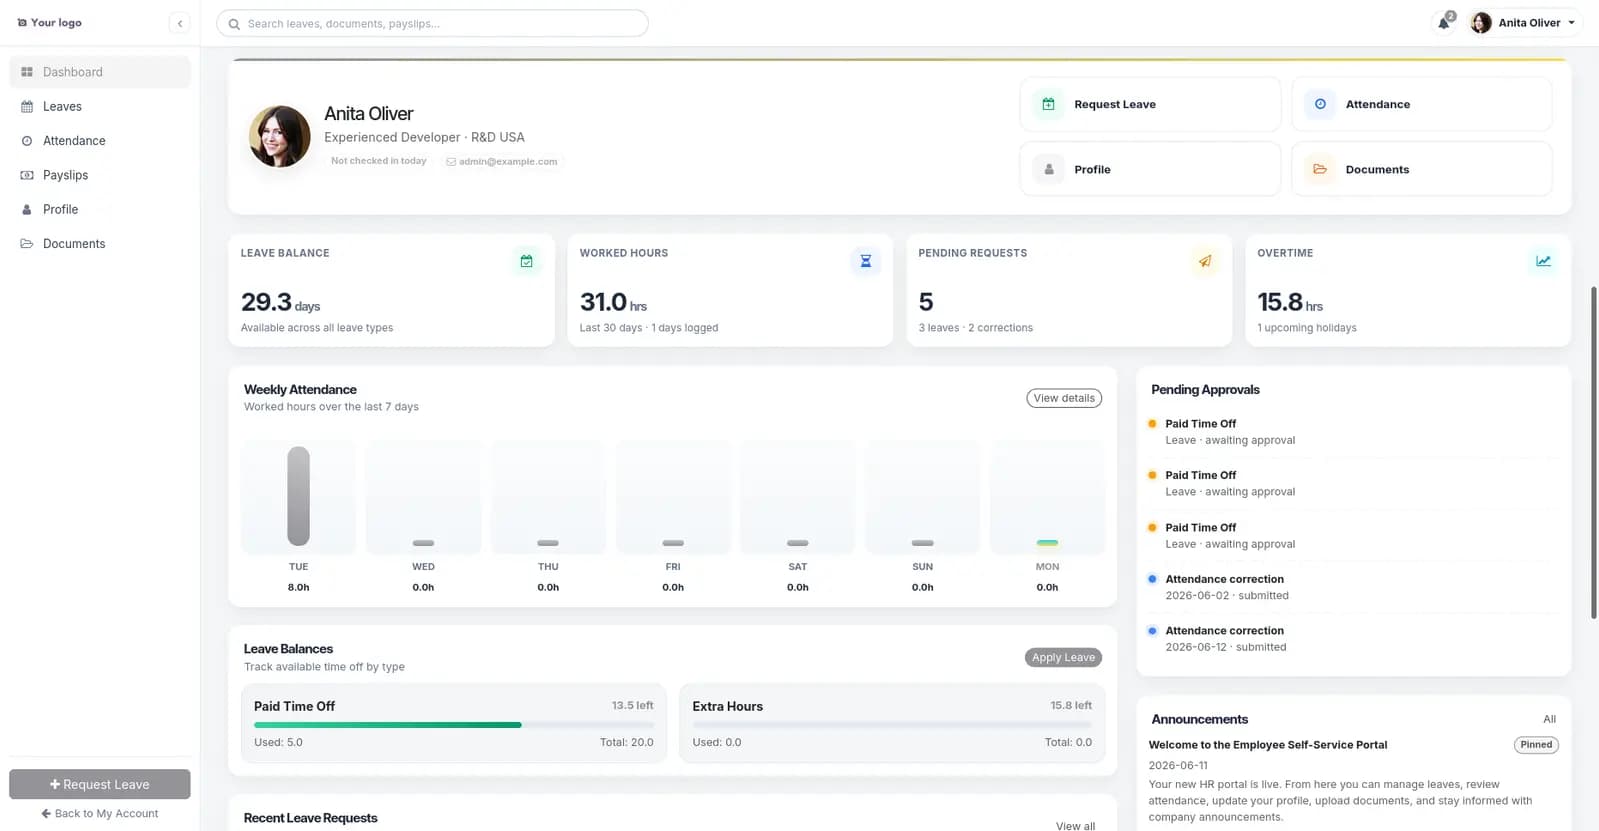Go to Attendance in the sidebar

[x=100, y=141]
